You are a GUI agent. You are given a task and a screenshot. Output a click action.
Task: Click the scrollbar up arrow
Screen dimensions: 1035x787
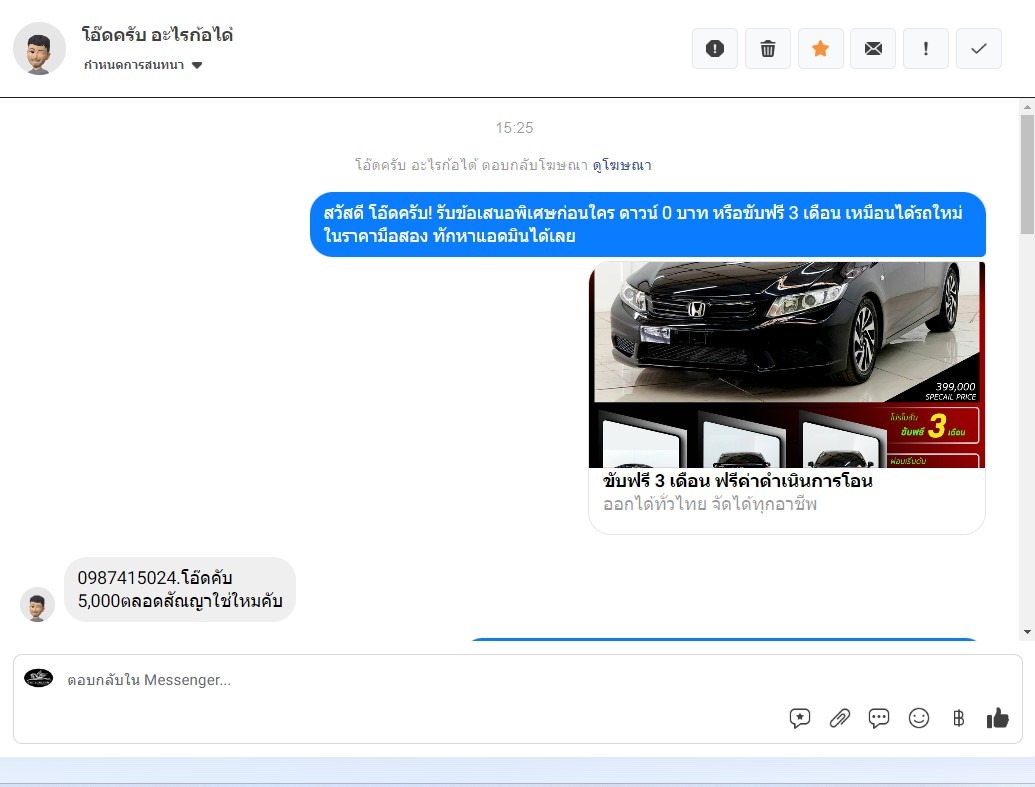point(1026,106)
